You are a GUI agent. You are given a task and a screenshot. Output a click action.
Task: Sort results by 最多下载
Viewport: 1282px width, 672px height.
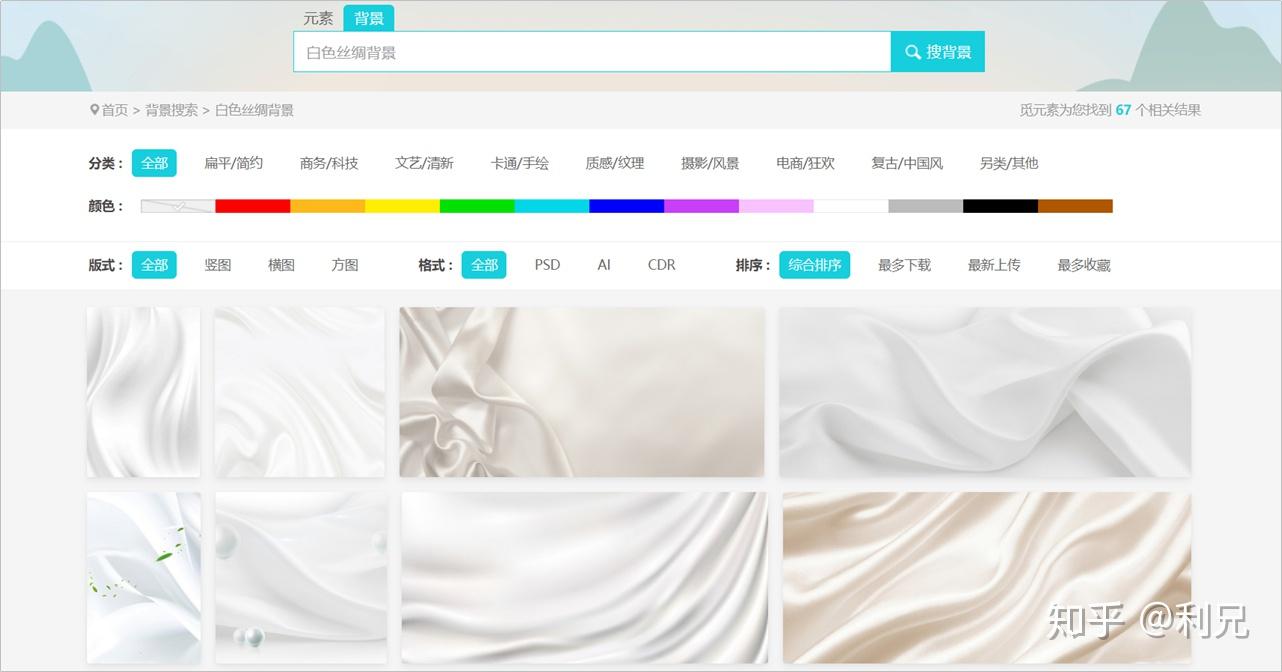904,265
